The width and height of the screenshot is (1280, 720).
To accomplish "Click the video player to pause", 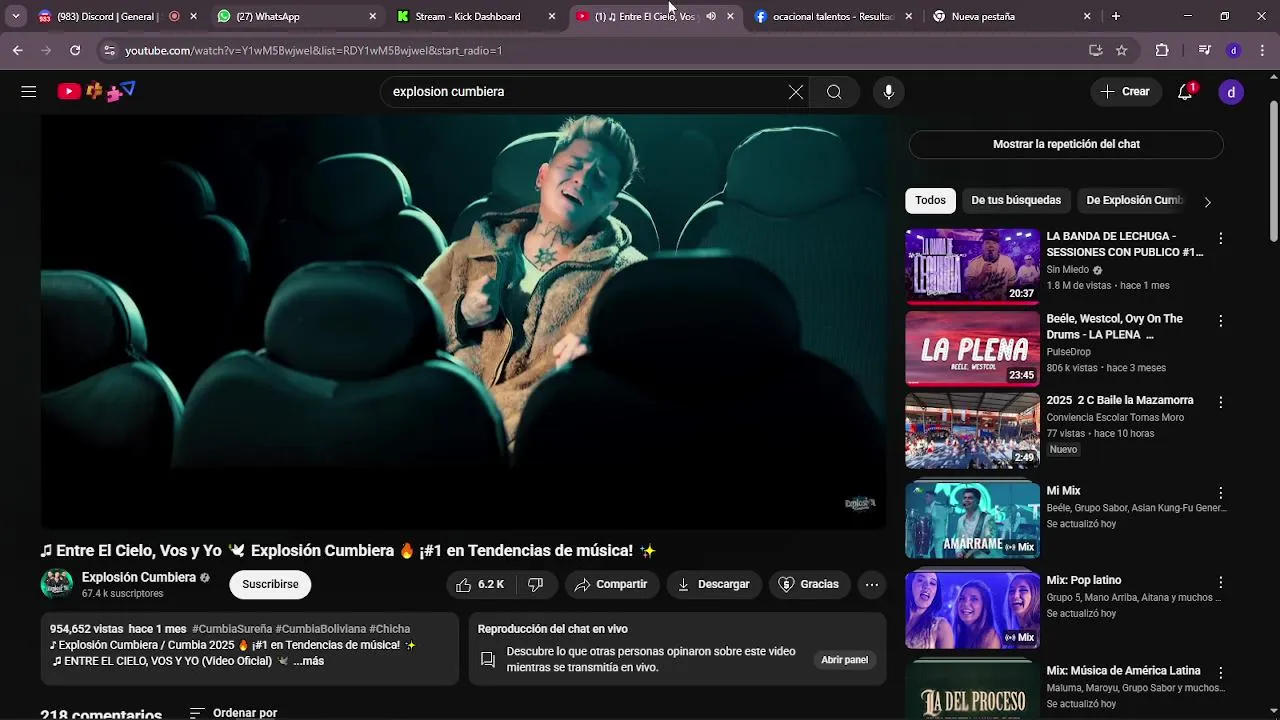I will [x=463, y=321].
